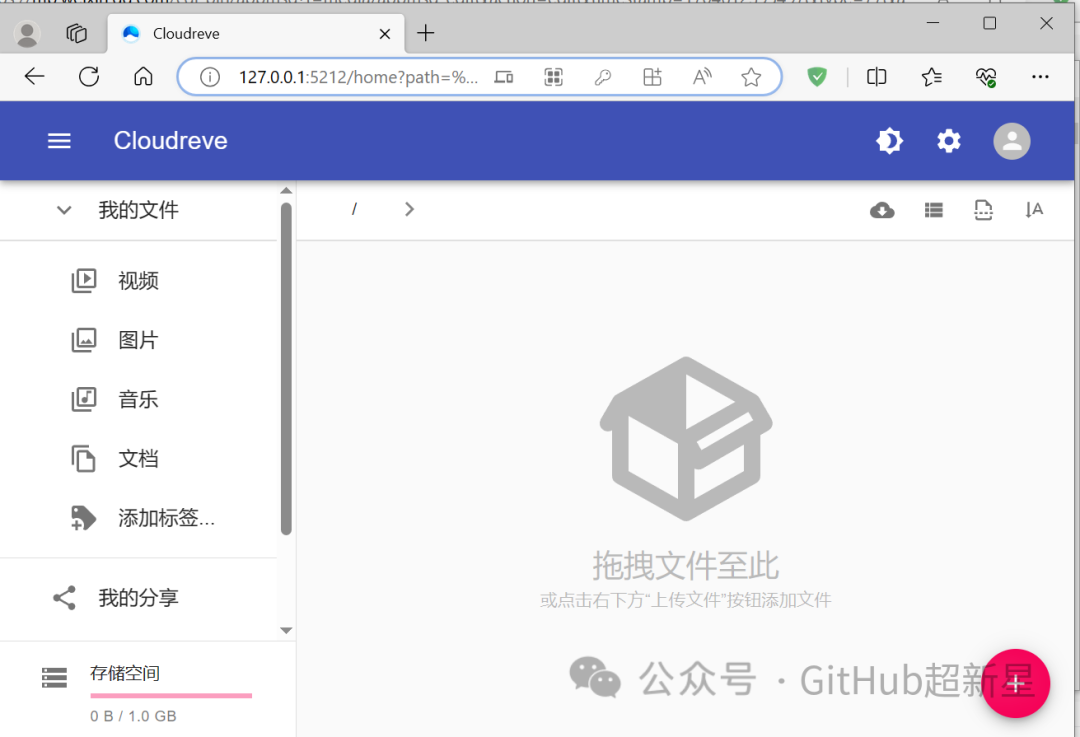
Task: Open password manager key icon
Action: (603, 77)
